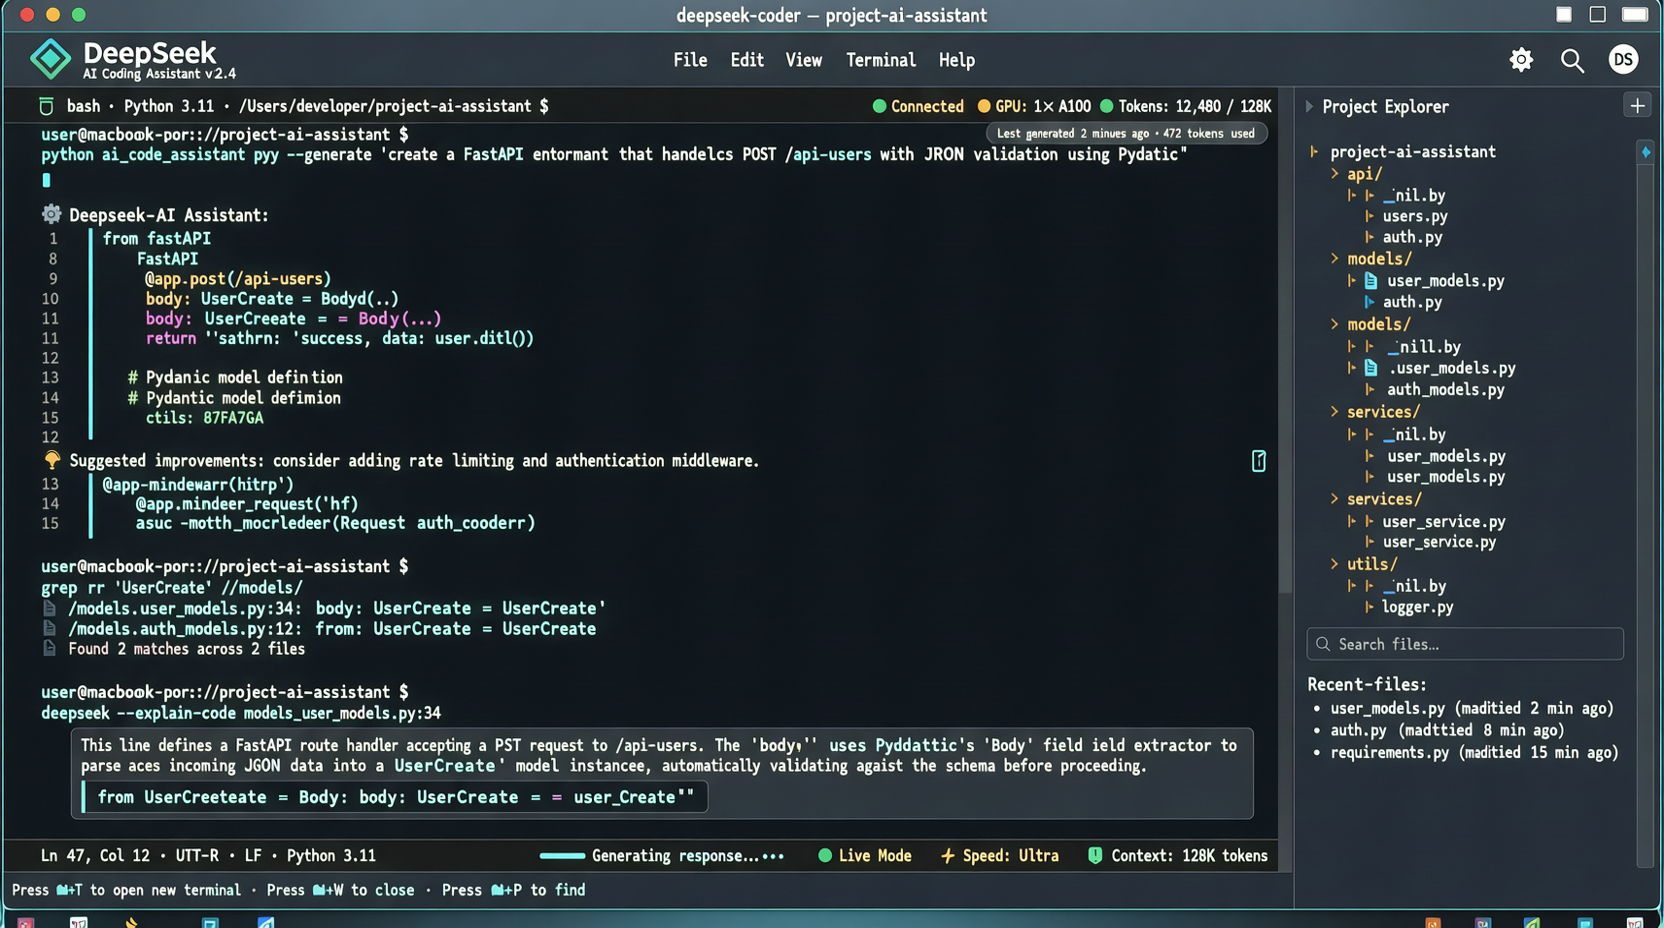The image size is (1664, 928).
Task: Click the gear icon next to Deepseek-AI Assistant
Action: [x=51, y=214]
